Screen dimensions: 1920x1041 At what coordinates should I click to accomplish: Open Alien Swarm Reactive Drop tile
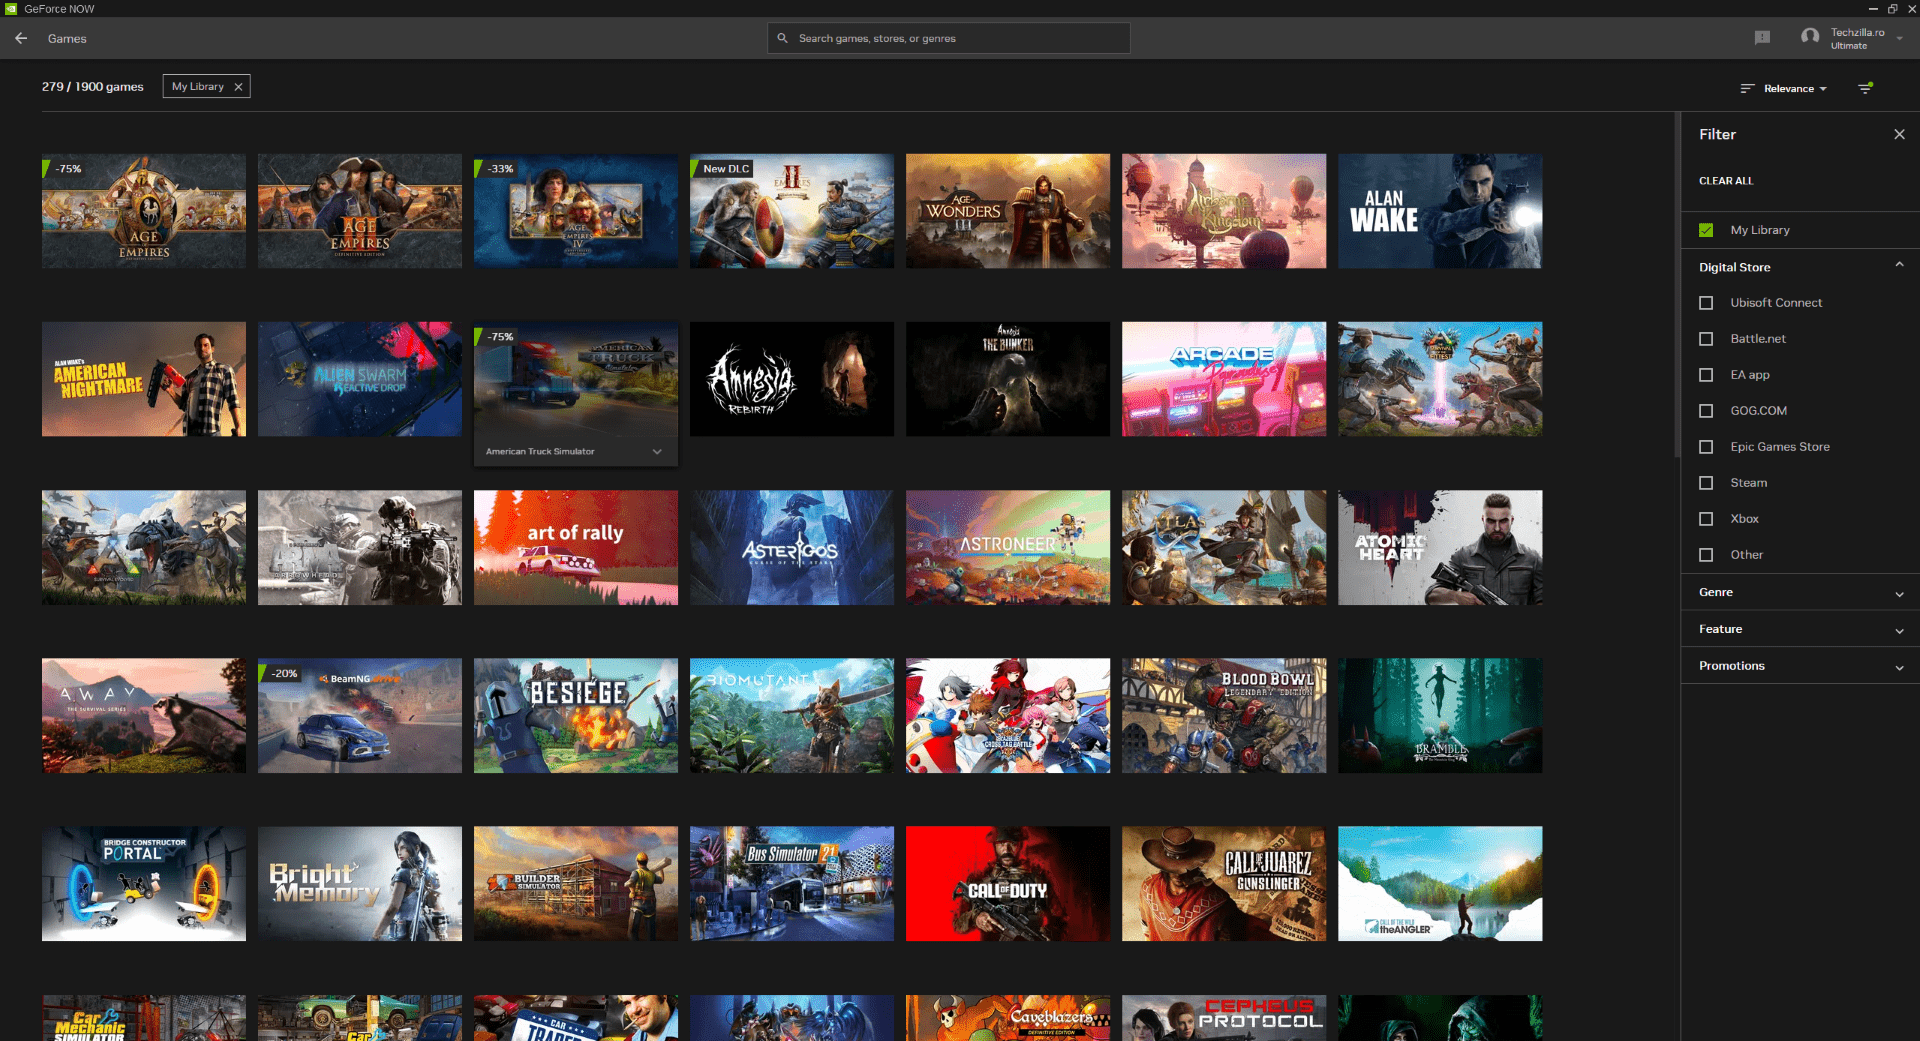point(360,379)
